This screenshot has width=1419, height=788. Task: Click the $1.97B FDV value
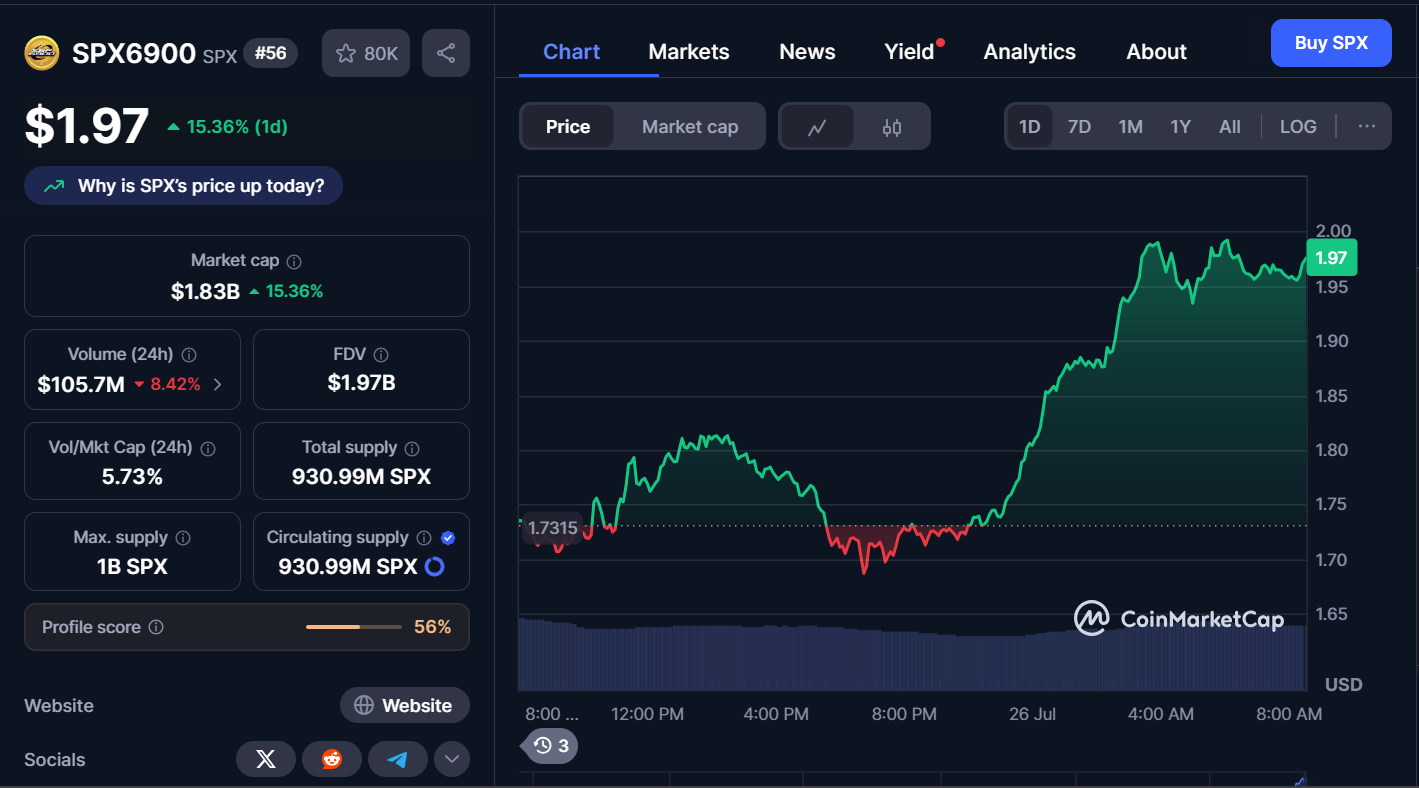pos(361,382)
